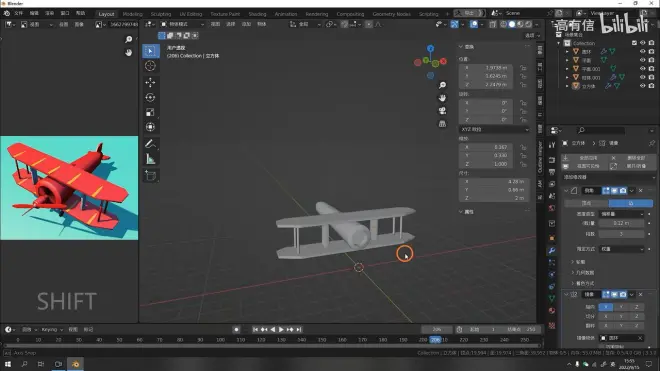
Task: Activate the 3D Cursor tool
Action: pos(150,66)
